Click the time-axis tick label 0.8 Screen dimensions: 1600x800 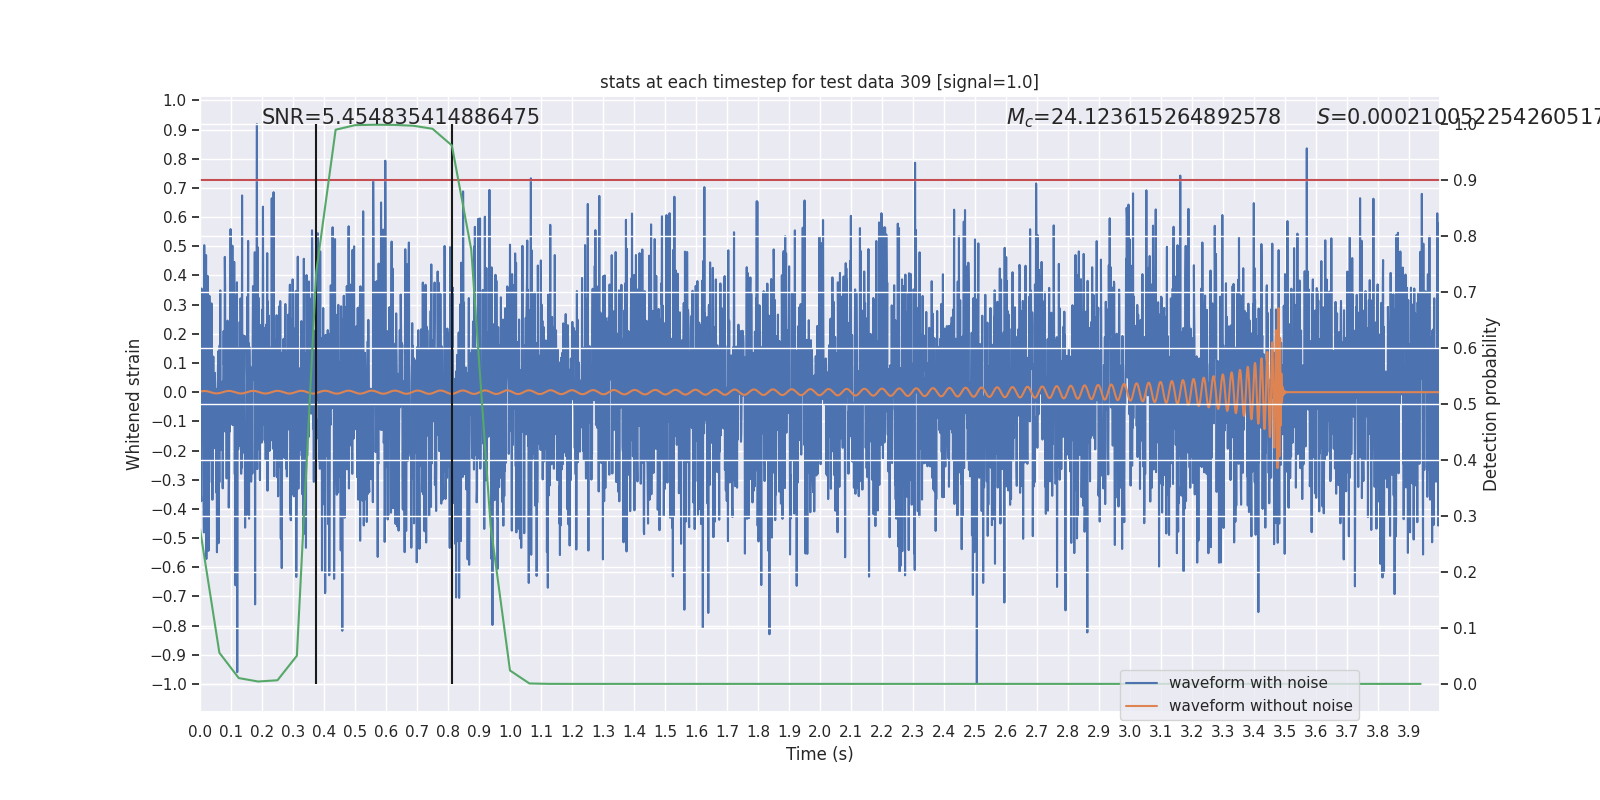pos(448,732)
